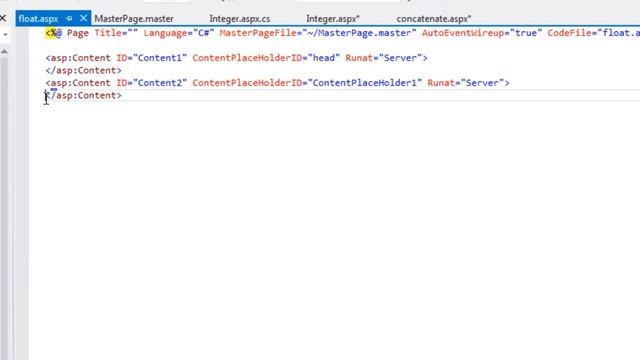The image size is (640, 360).
Task: Open the small dropdown arrow beside the editor
Action: click(5, 34)
